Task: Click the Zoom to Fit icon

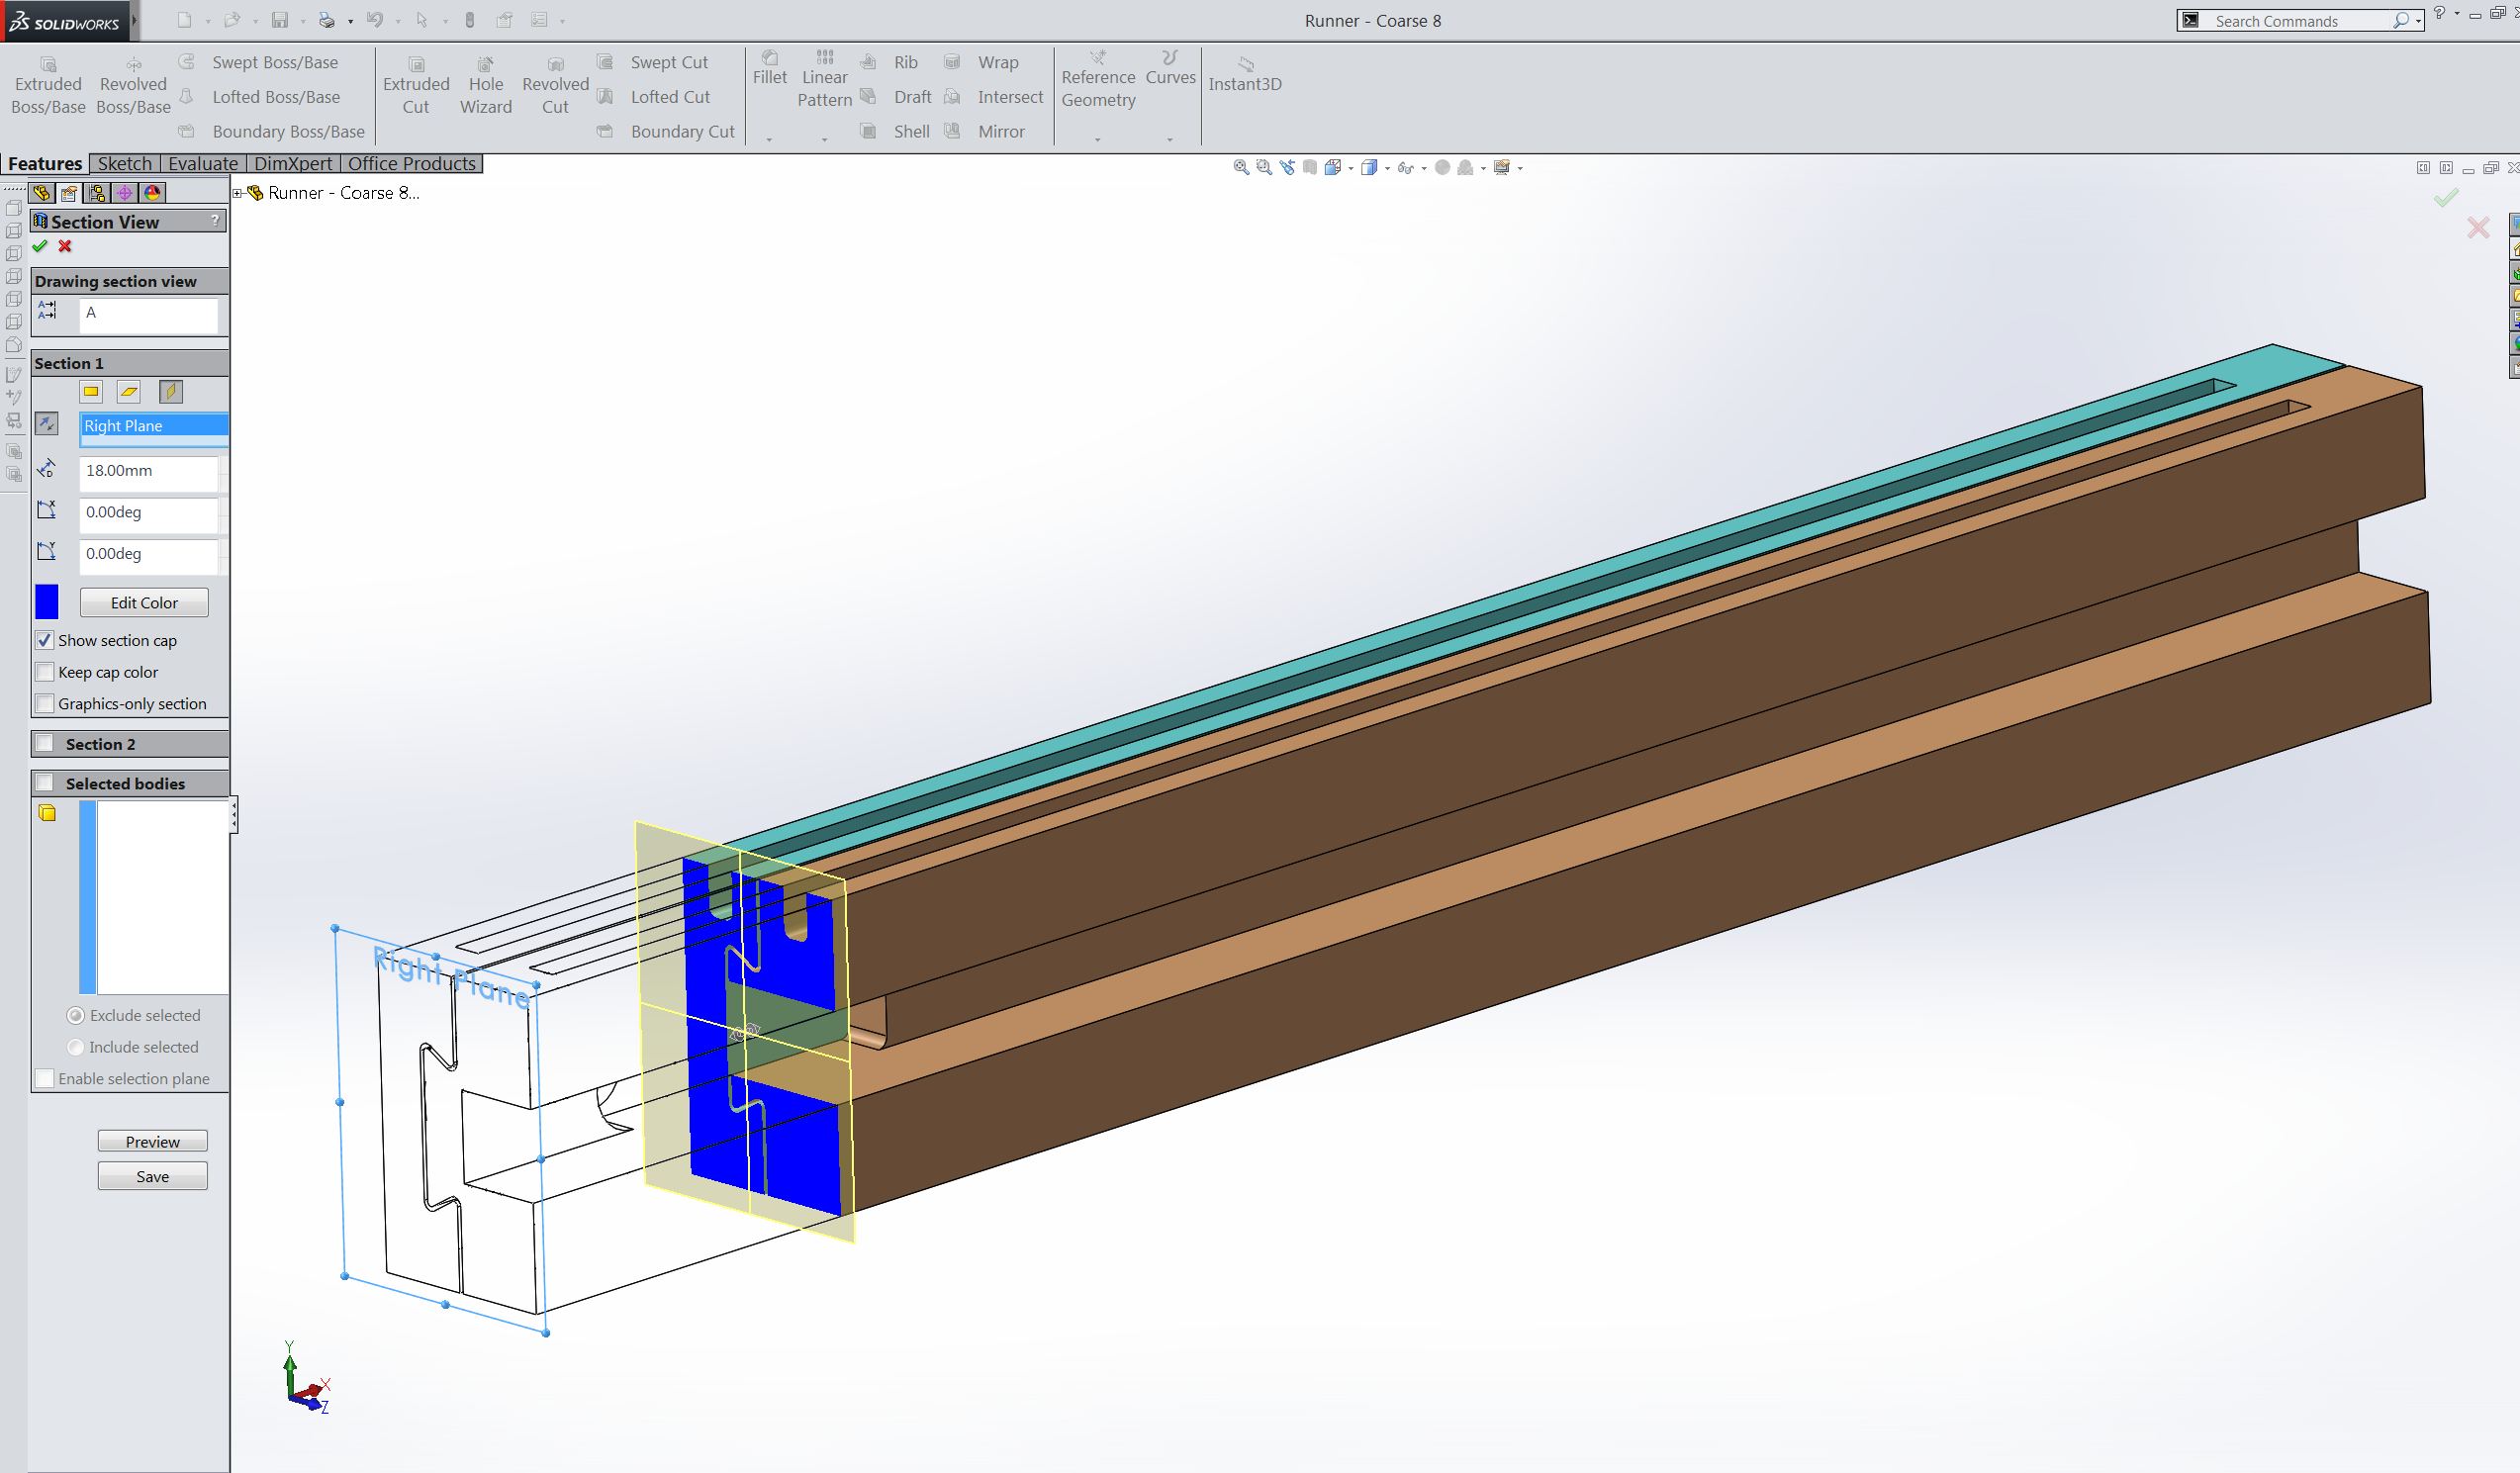Action: (1238, 166)
